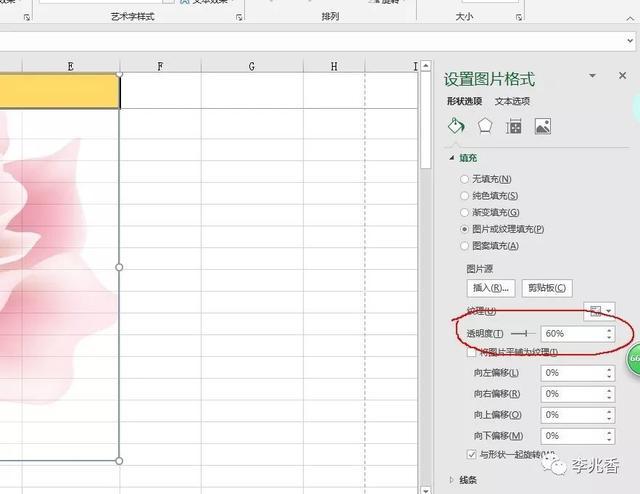
Task: Click the 向下偏移(M) value field
Action: 572,436
